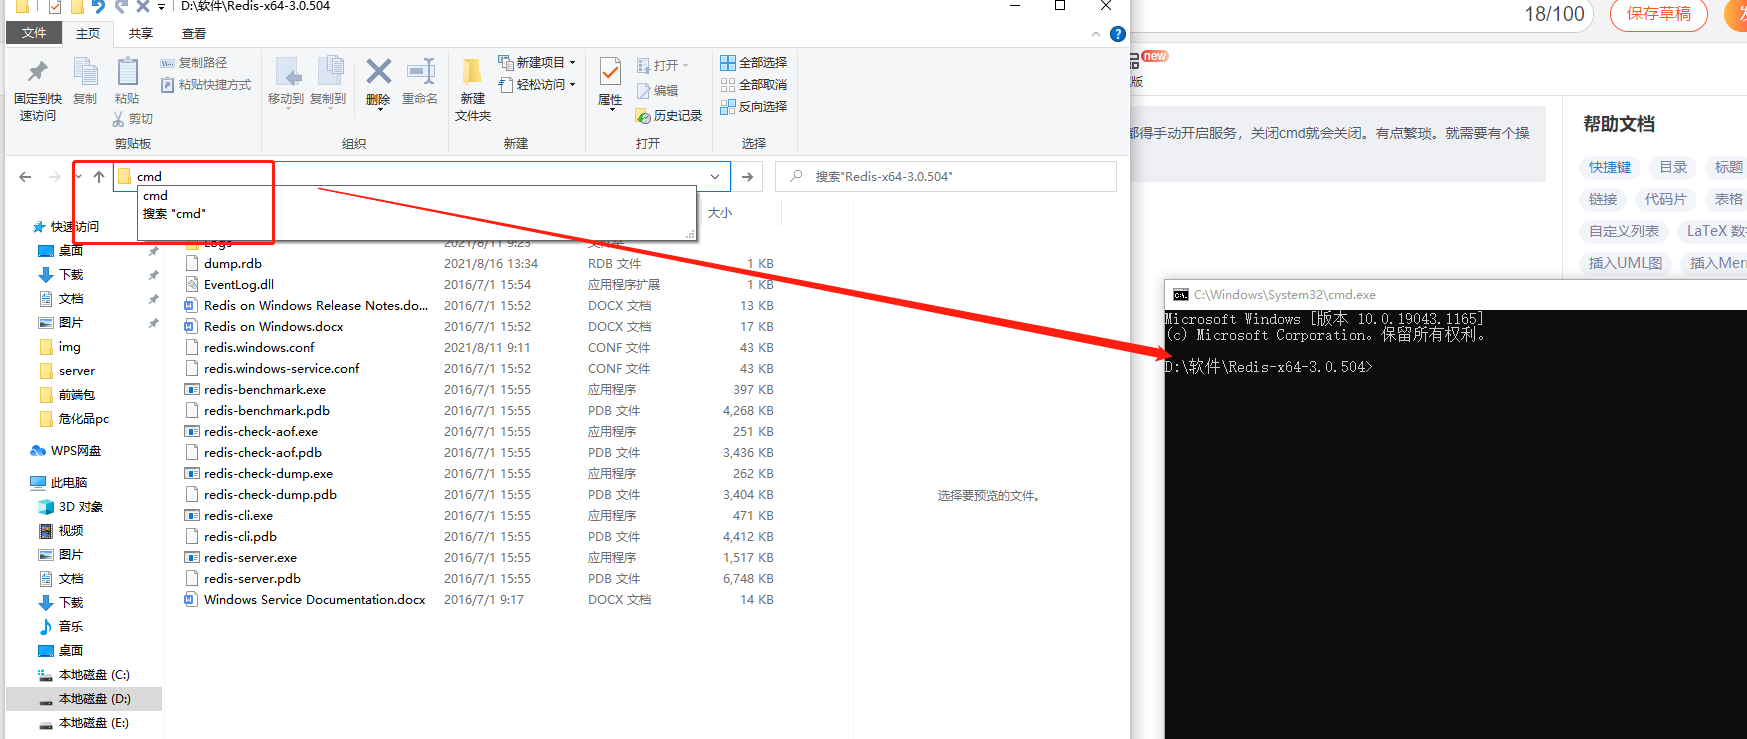This screenshot has width=1747, height=739.
Task: Click the Paste clipboard icon
Action: [127, 81]
